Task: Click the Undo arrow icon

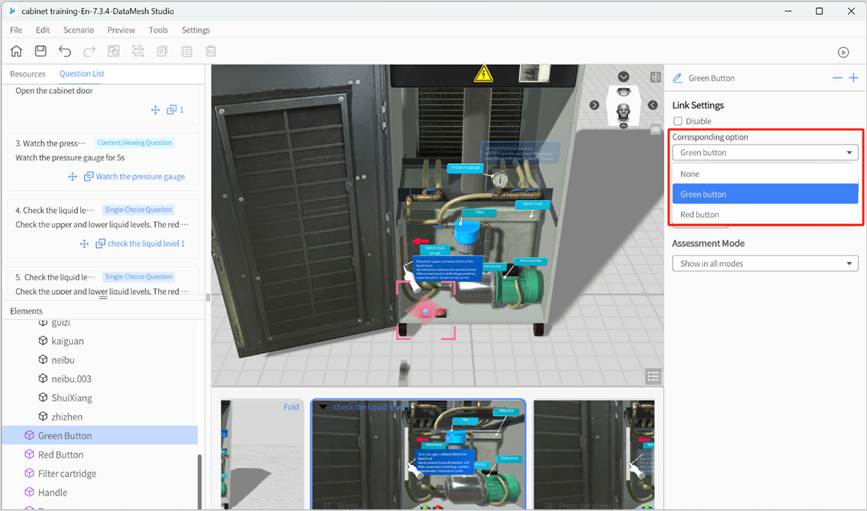Action: (x=65, y=51)
